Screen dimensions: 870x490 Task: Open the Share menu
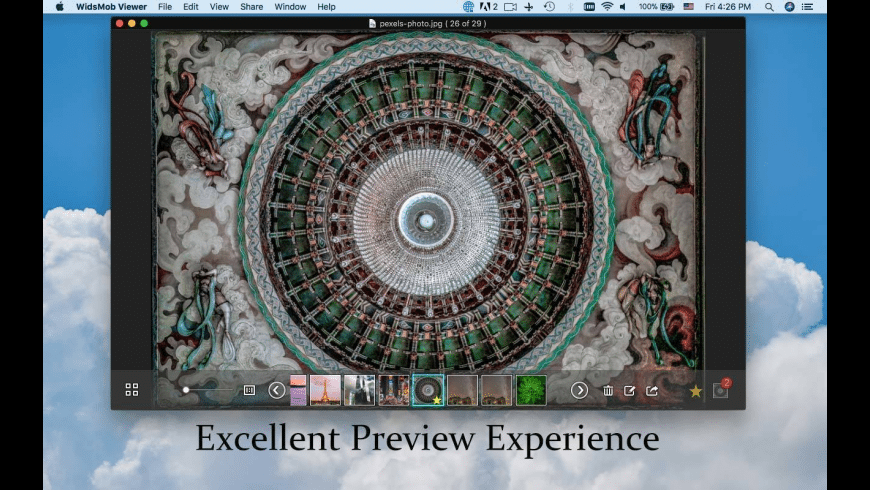[252, 7]
